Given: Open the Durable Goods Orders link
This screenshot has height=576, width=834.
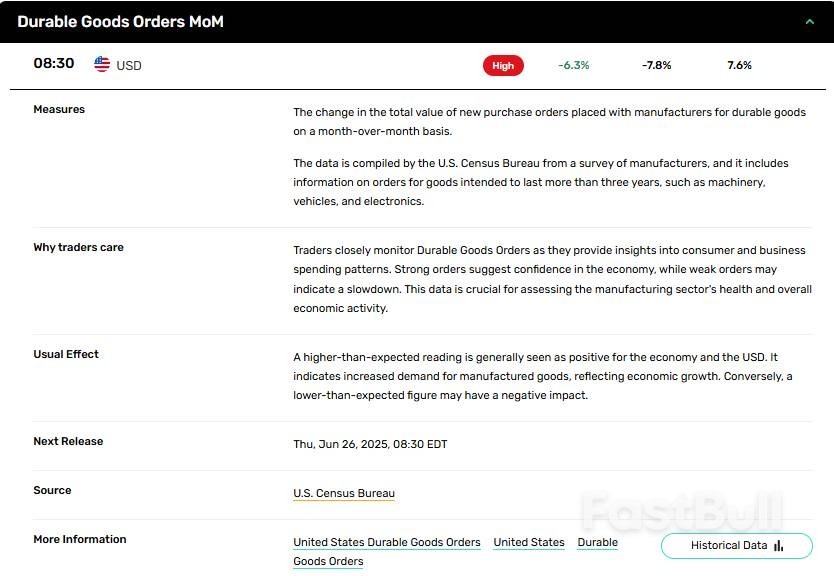Looking at the screenshot, I should (598, 541).
